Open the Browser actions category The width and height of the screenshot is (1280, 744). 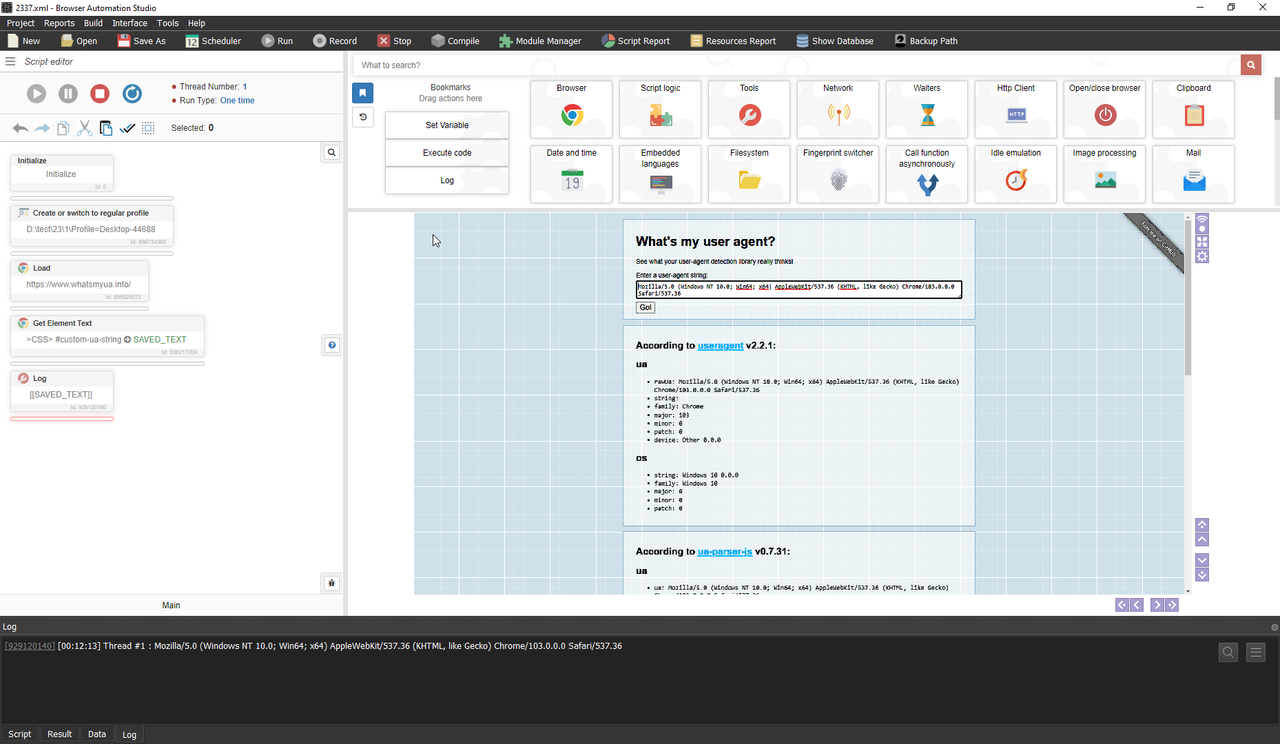click(571, 109)
